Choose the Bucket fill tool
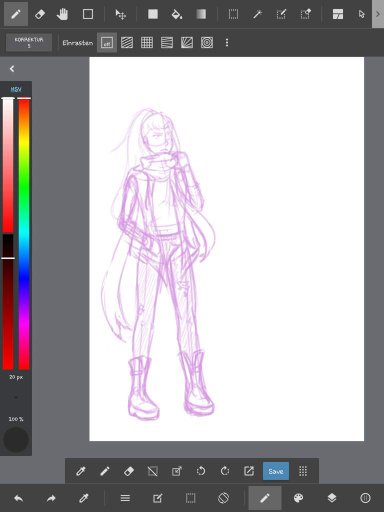 [177, 14]
